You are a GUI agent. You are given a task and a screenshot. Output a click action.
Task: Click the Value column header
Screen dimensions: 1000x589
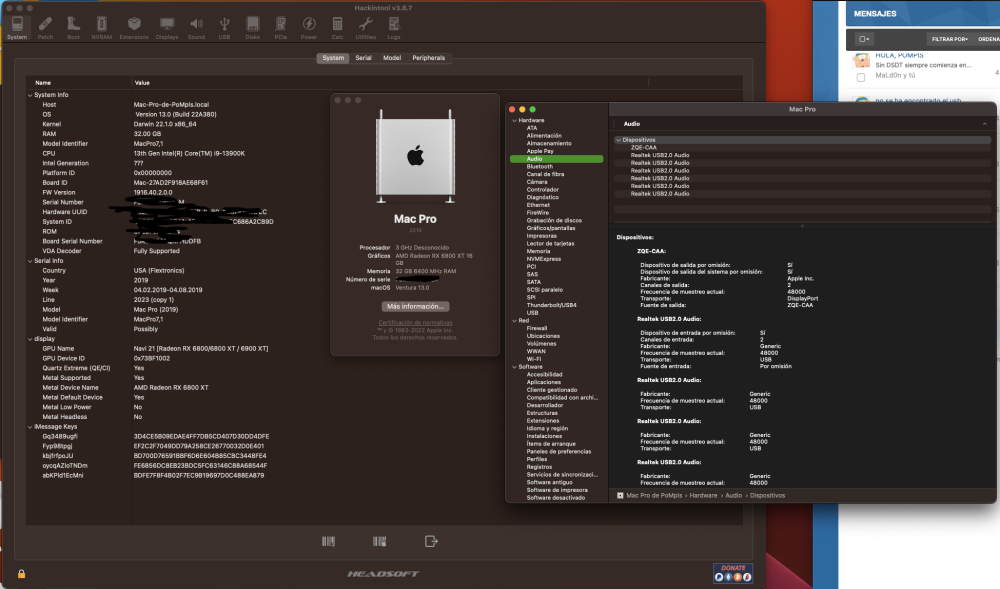click(x=142, y=83)
